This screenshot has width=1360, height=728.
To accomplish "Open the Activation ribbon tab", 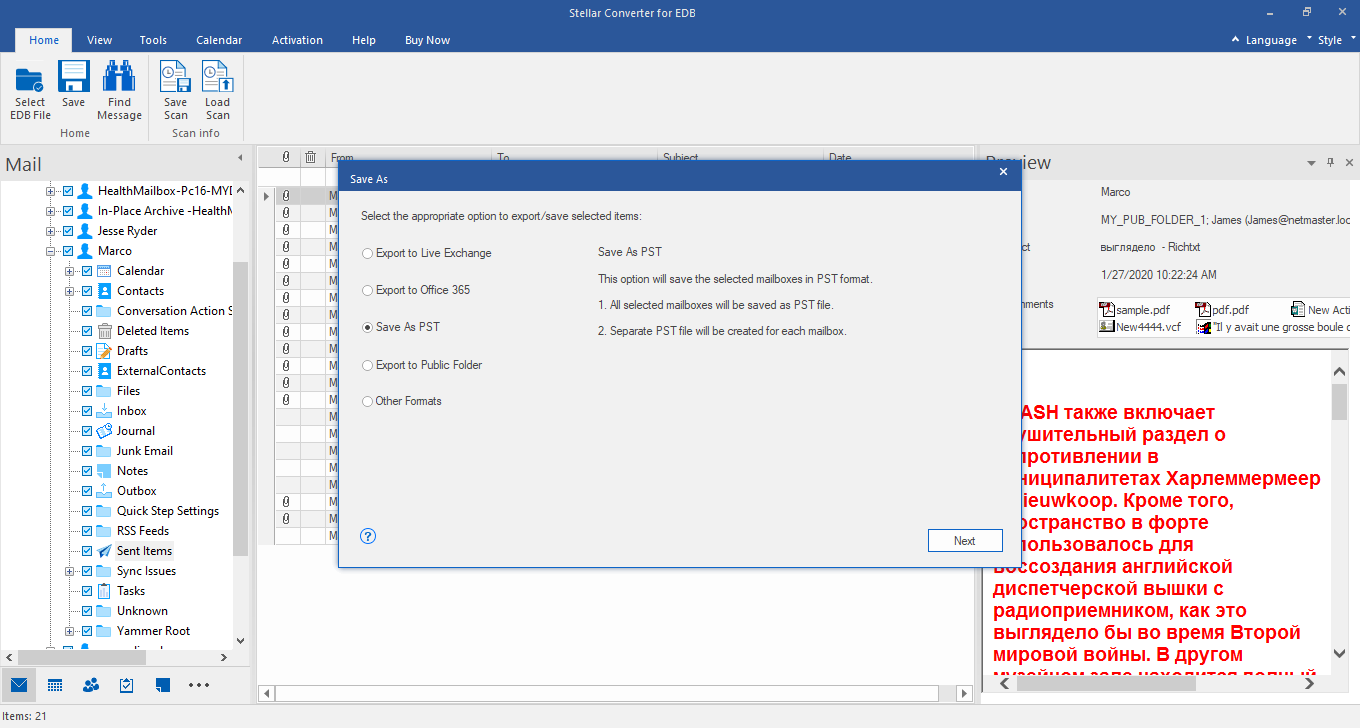I will pyautogui.click(x=297, y=40).
